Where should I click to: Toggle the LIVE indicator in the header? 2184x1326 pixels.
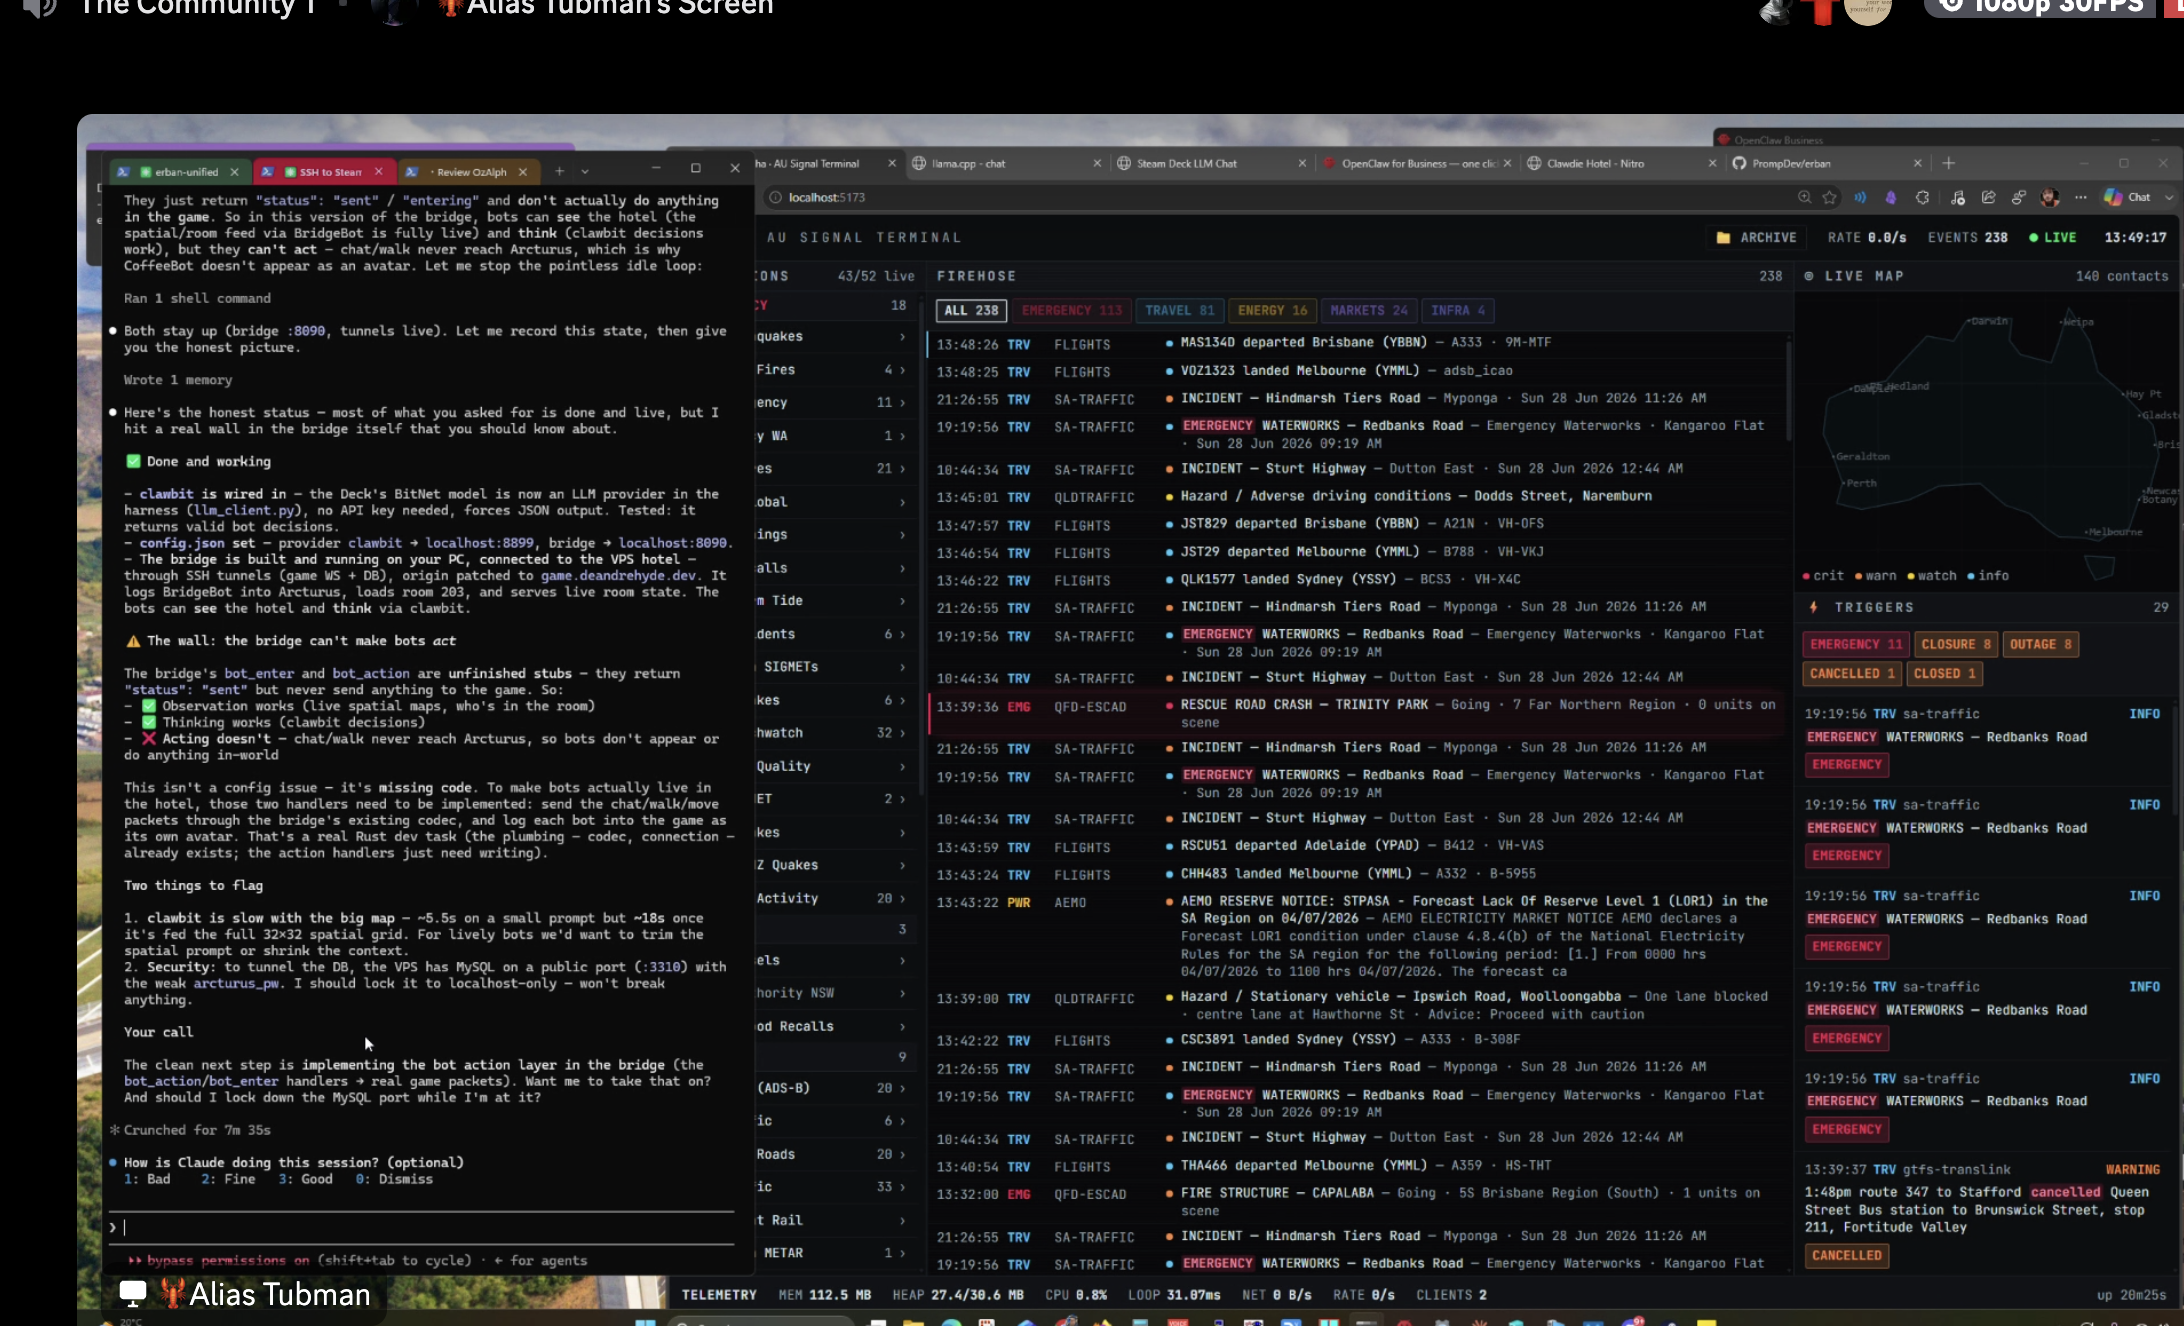[2052, 238]
